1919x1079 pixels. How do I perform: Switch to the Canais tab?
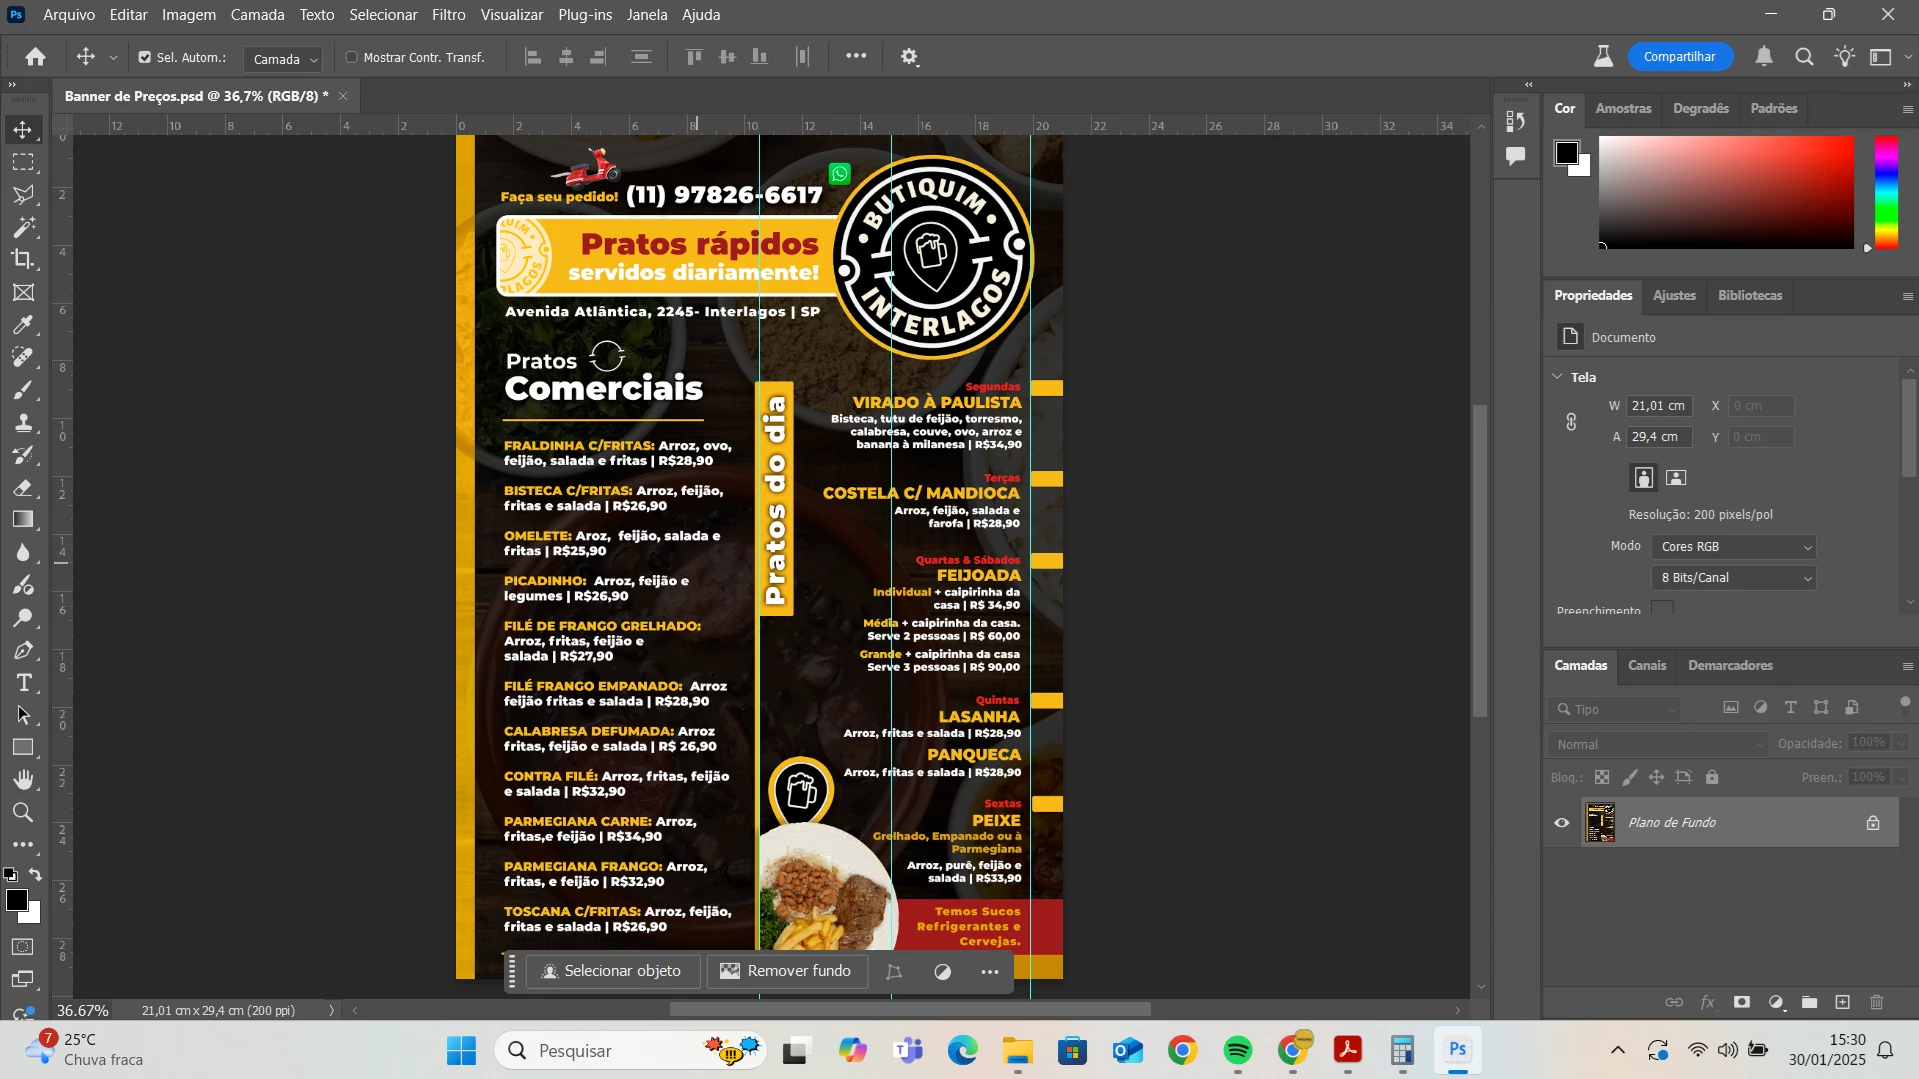click(1647, 666)
